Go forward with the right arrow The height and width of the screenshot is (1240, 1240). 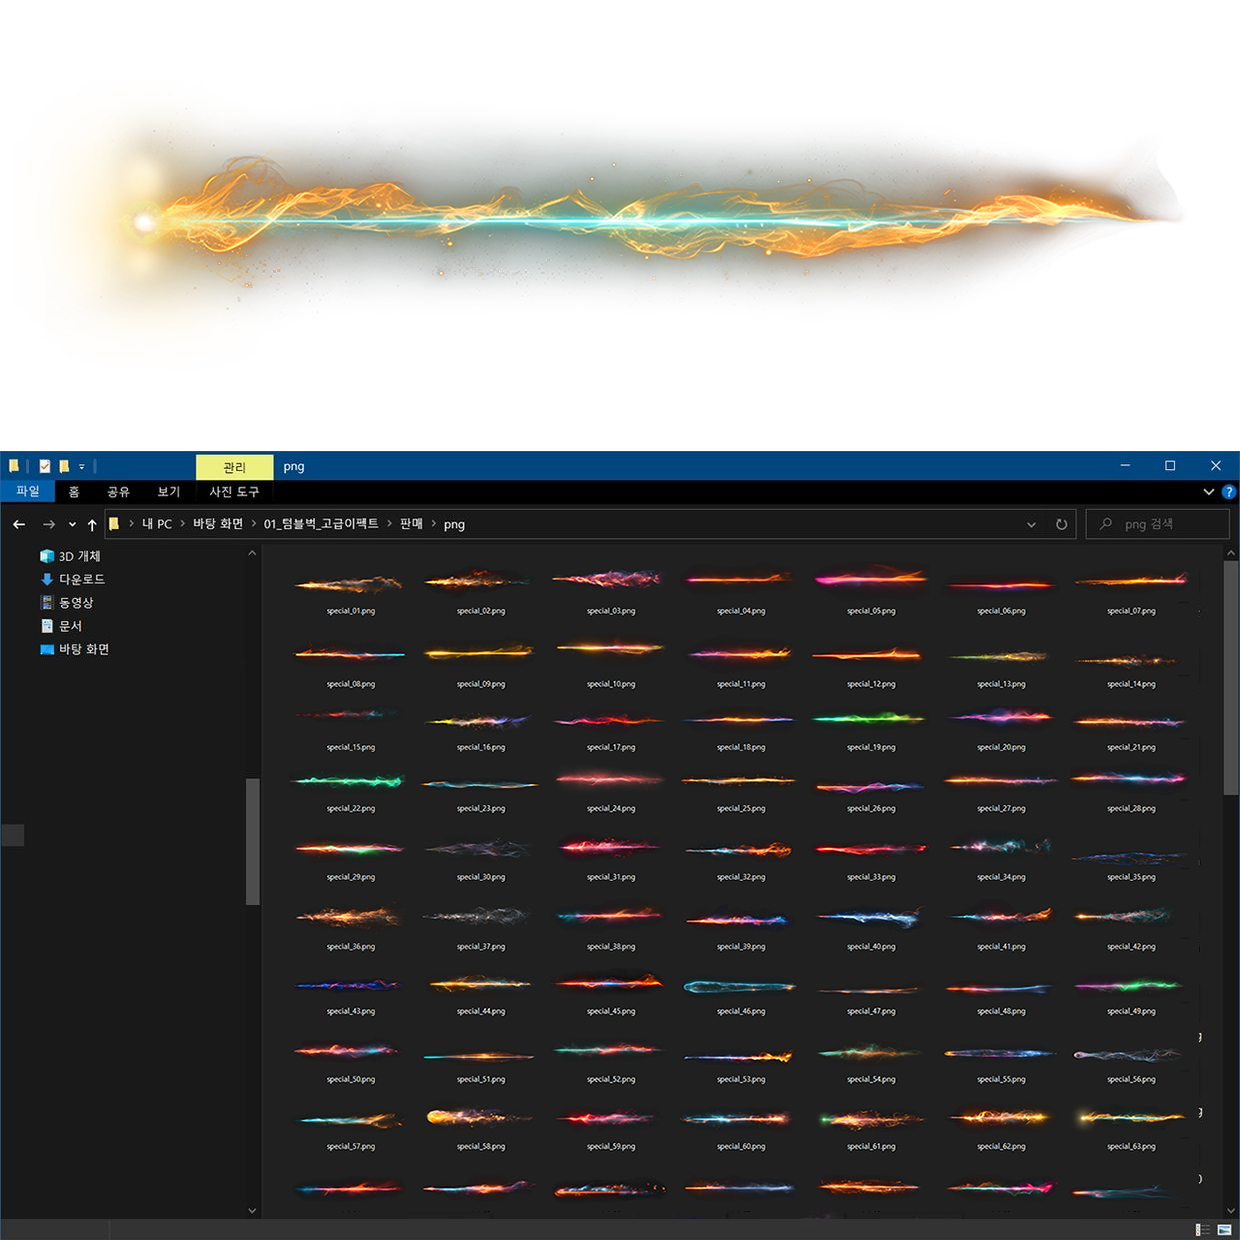[48, 524]
